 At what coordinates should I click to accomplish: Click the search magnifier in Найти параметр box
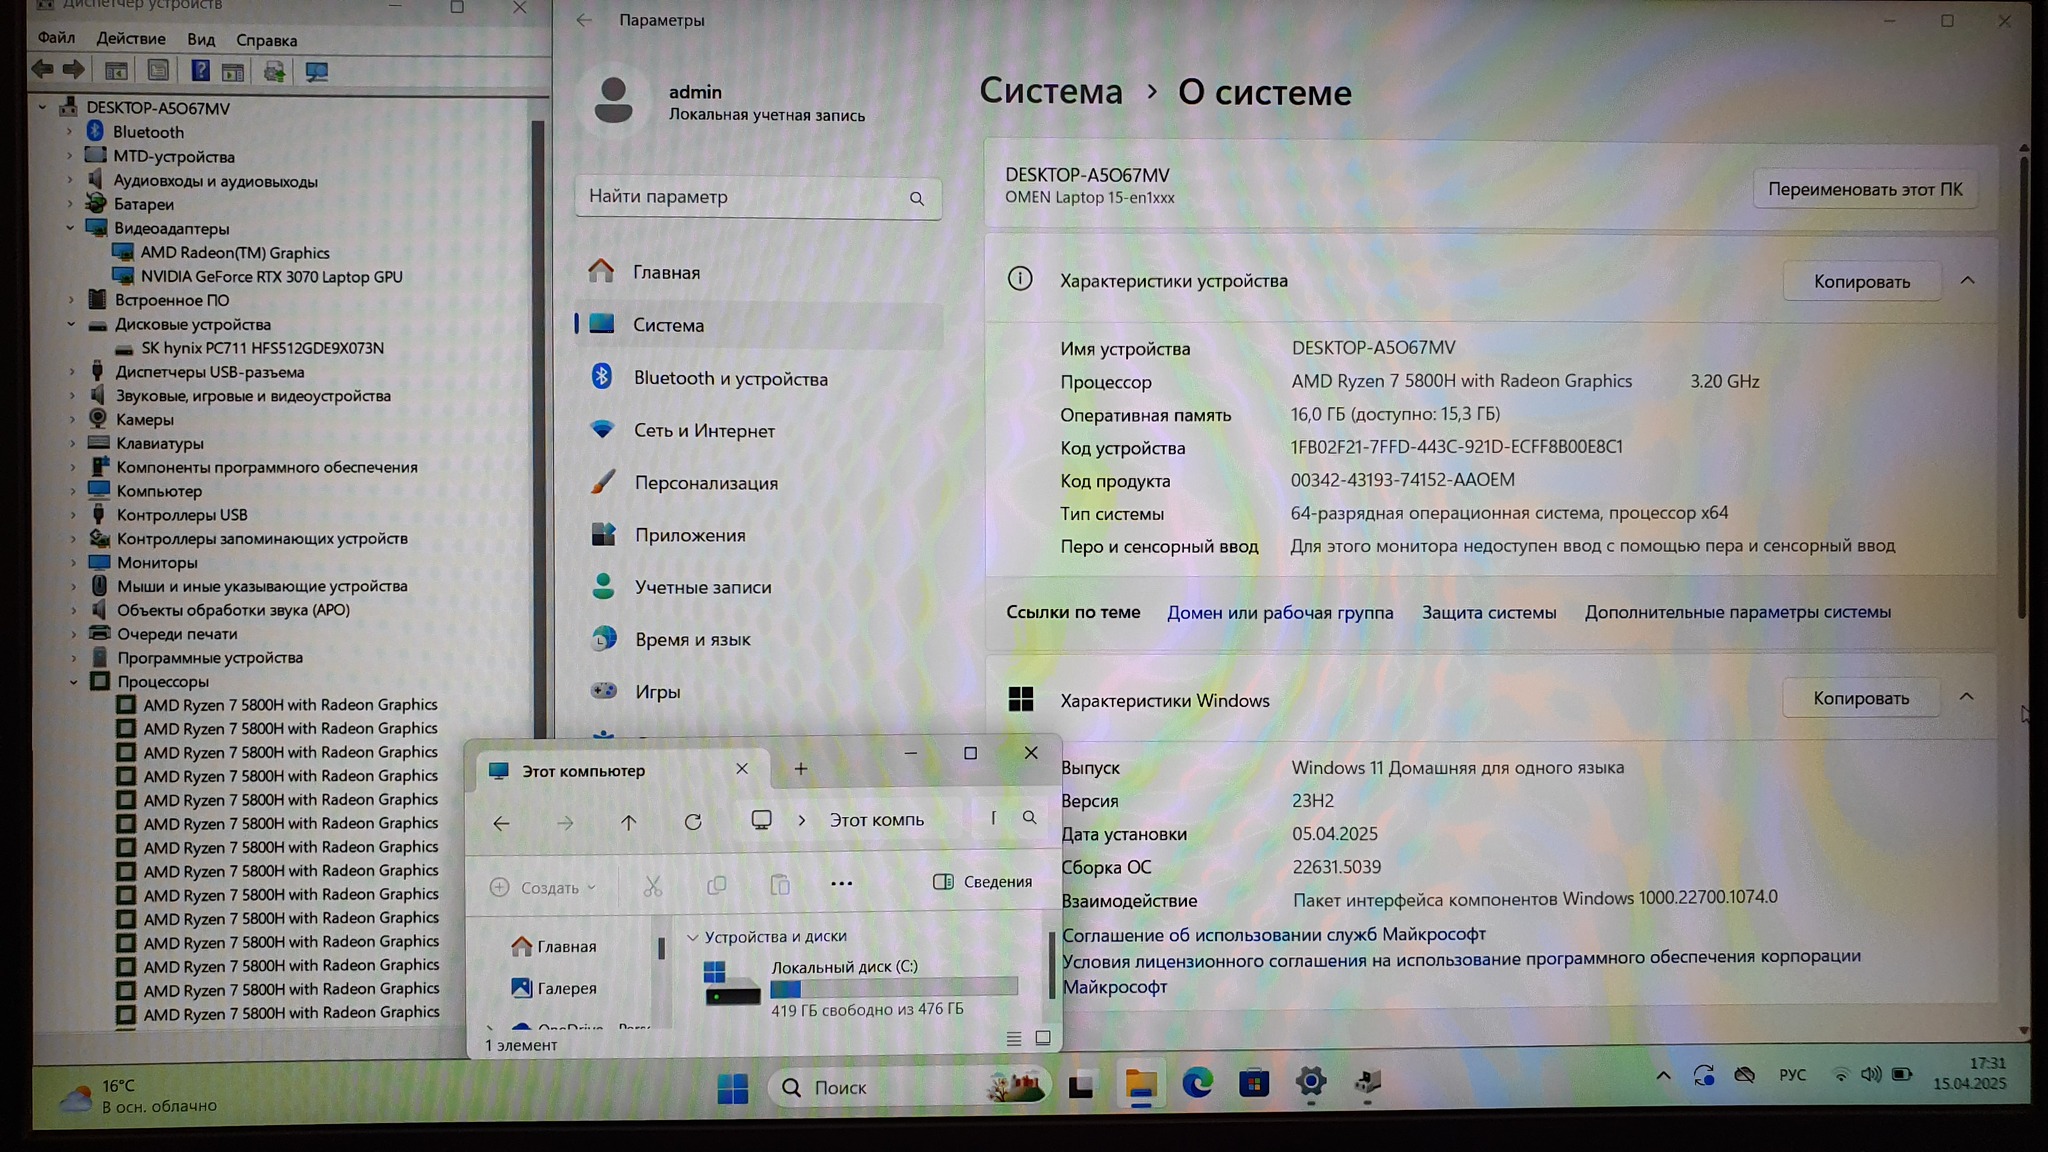916,198
